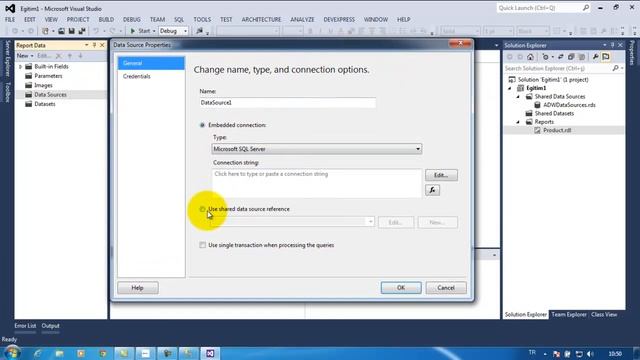Click the Save icon in the toolbar
640x360 pixels.
(x=71, y=31)
